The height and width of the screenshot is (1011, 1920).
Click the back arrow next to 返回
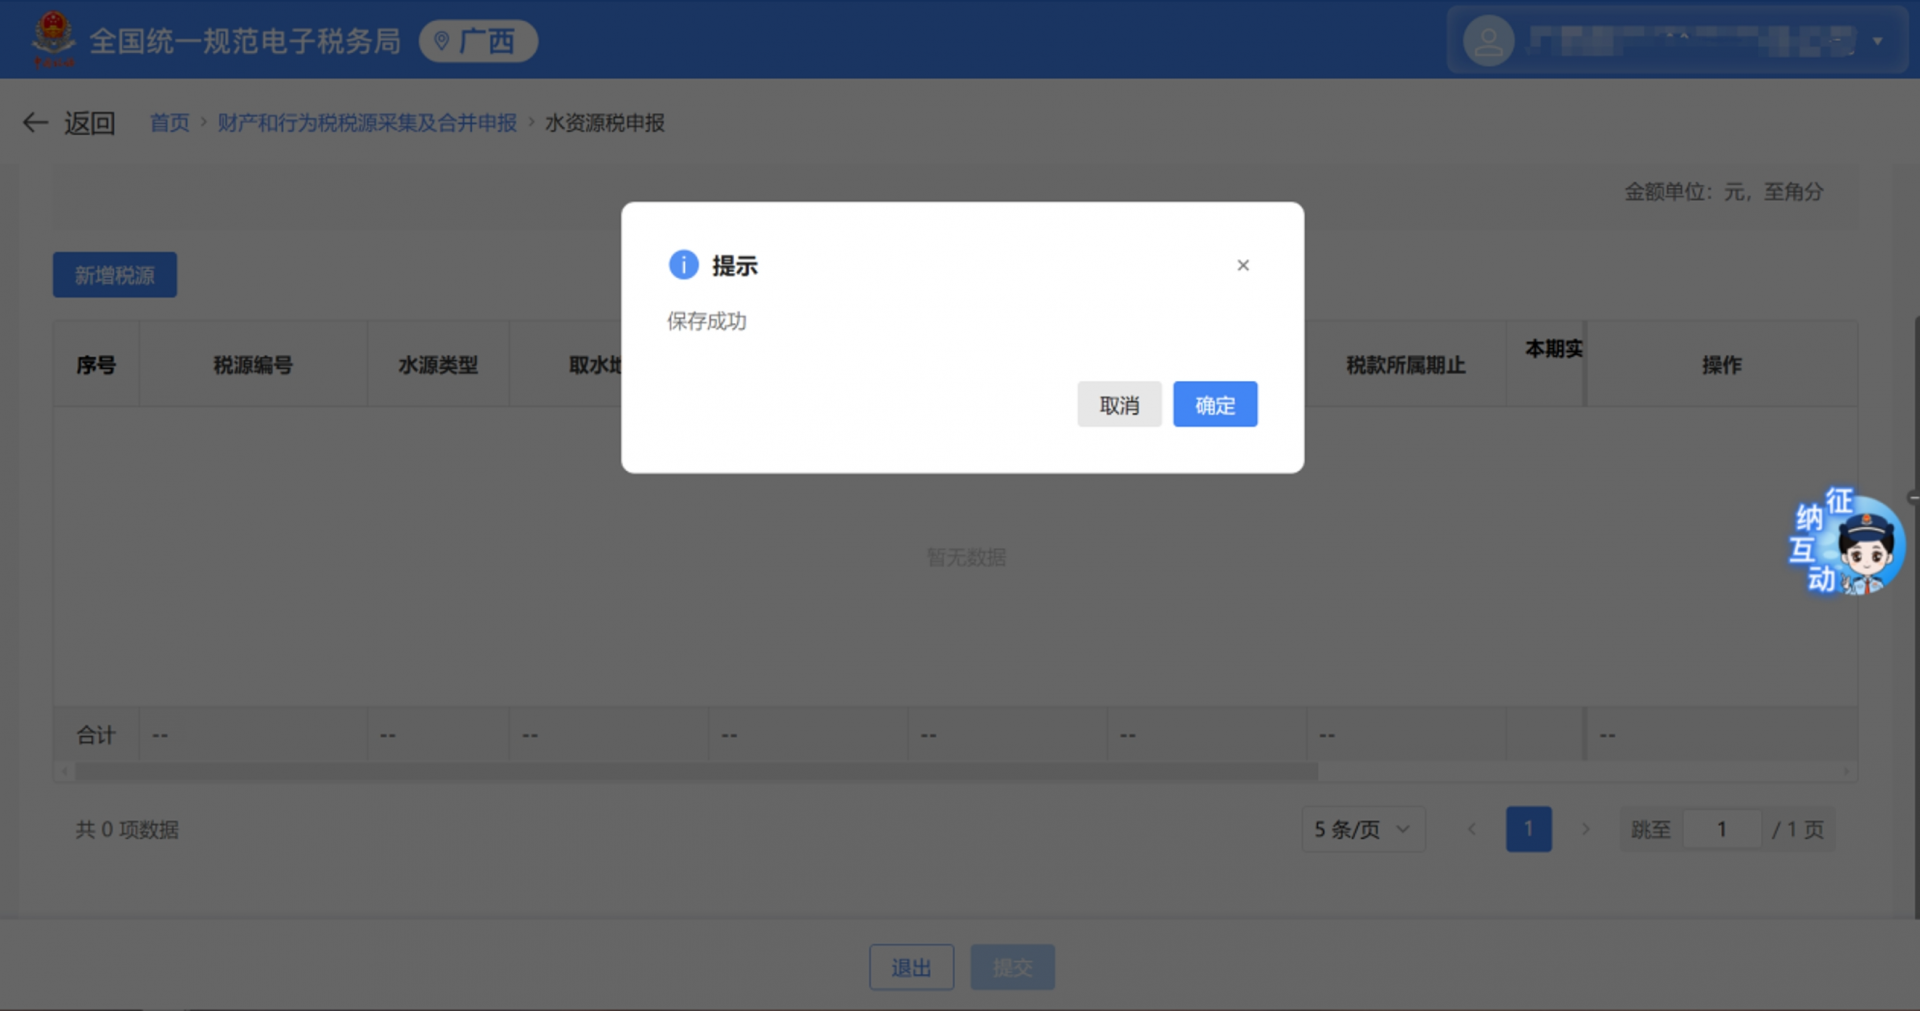(x=34, y=122)
